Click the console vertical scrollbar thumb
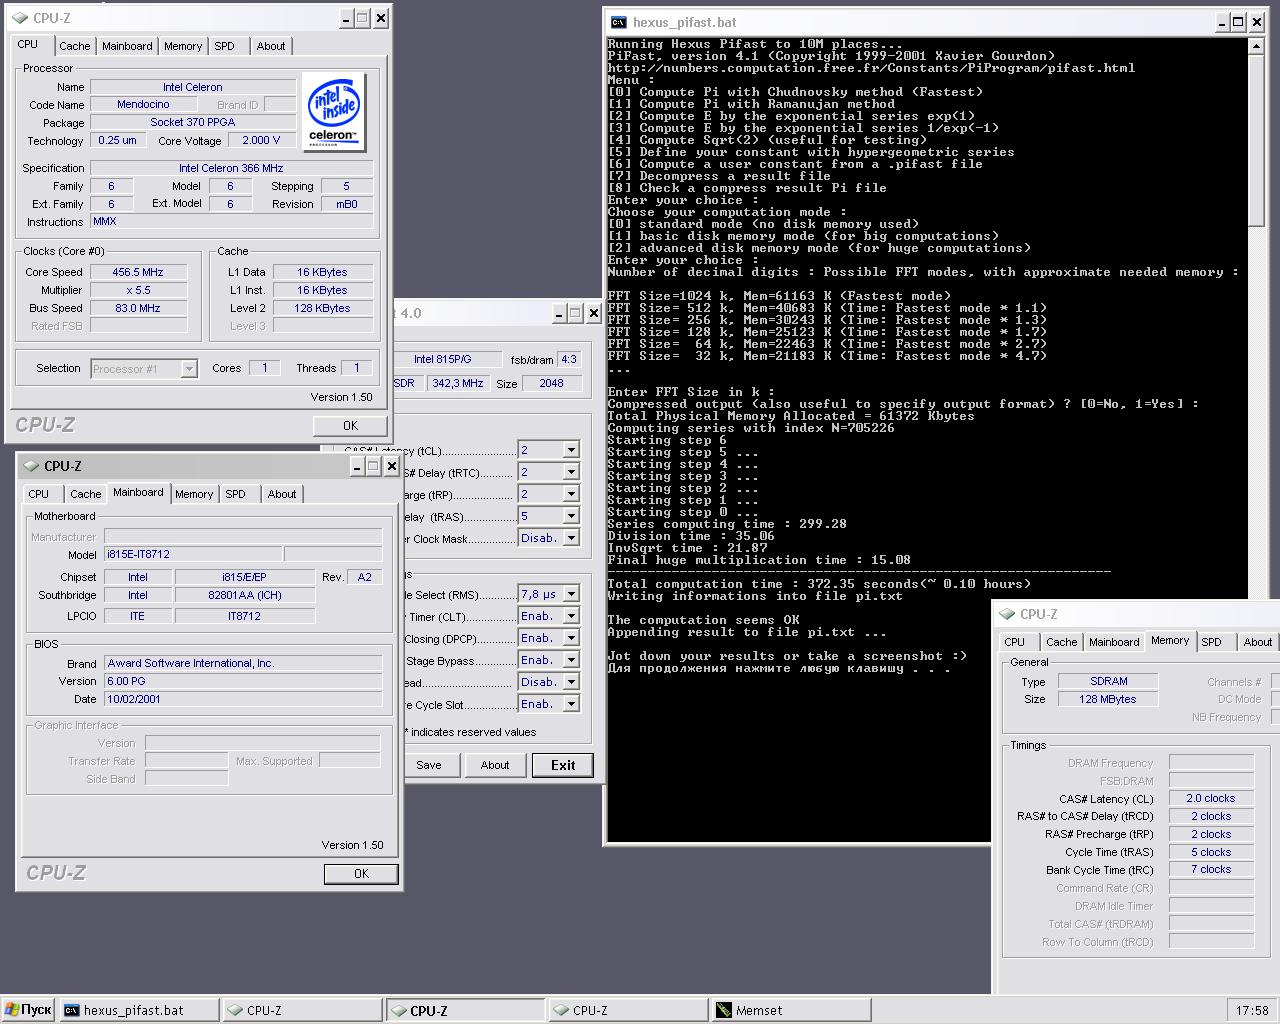Image resolution: width=1280 pixels, height=1024 pixels. click(x=1257, y=139)
